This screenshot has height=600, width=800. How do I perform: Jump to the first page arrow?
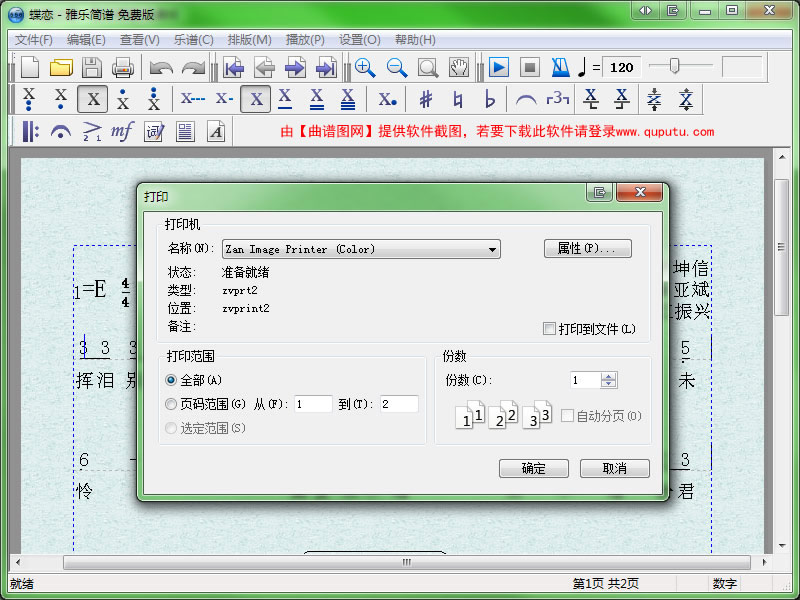[x=233, y=67]
